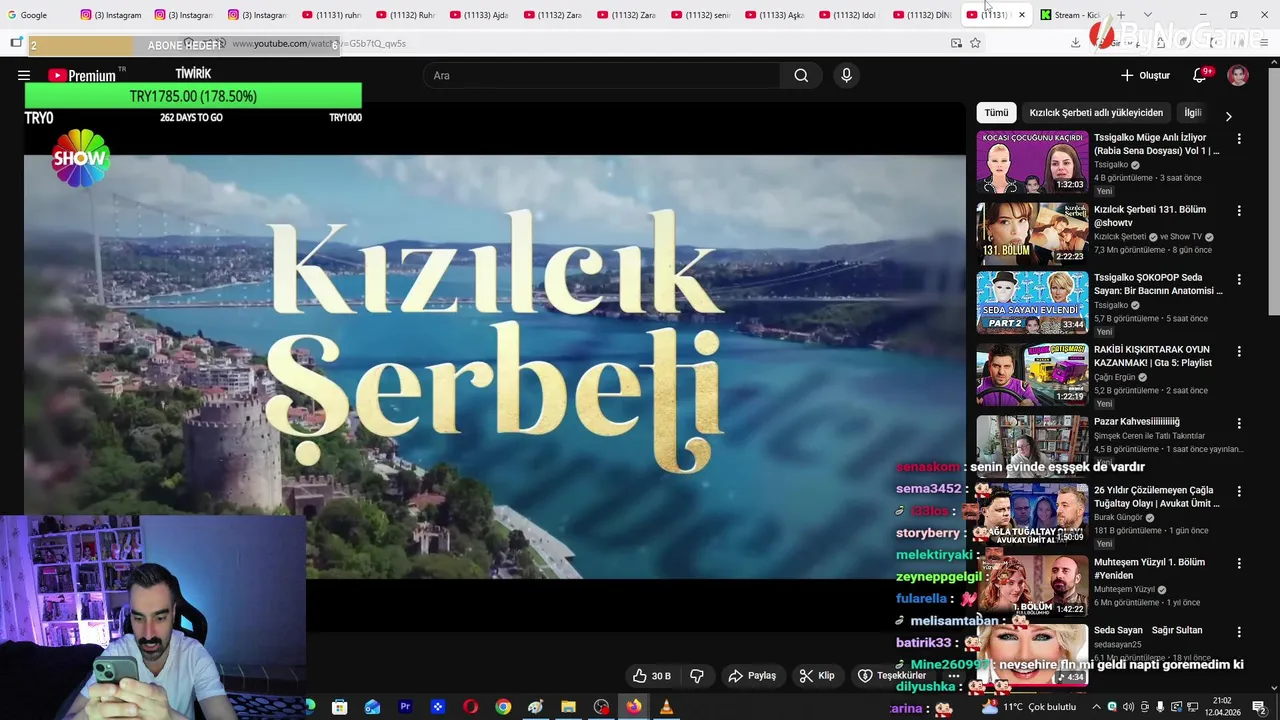Image resolution: width=1280 pixels, height=720 pixels.
Task: Open Seda Sayan Sağır Sultan title
Action: (x=1148, y=630)
